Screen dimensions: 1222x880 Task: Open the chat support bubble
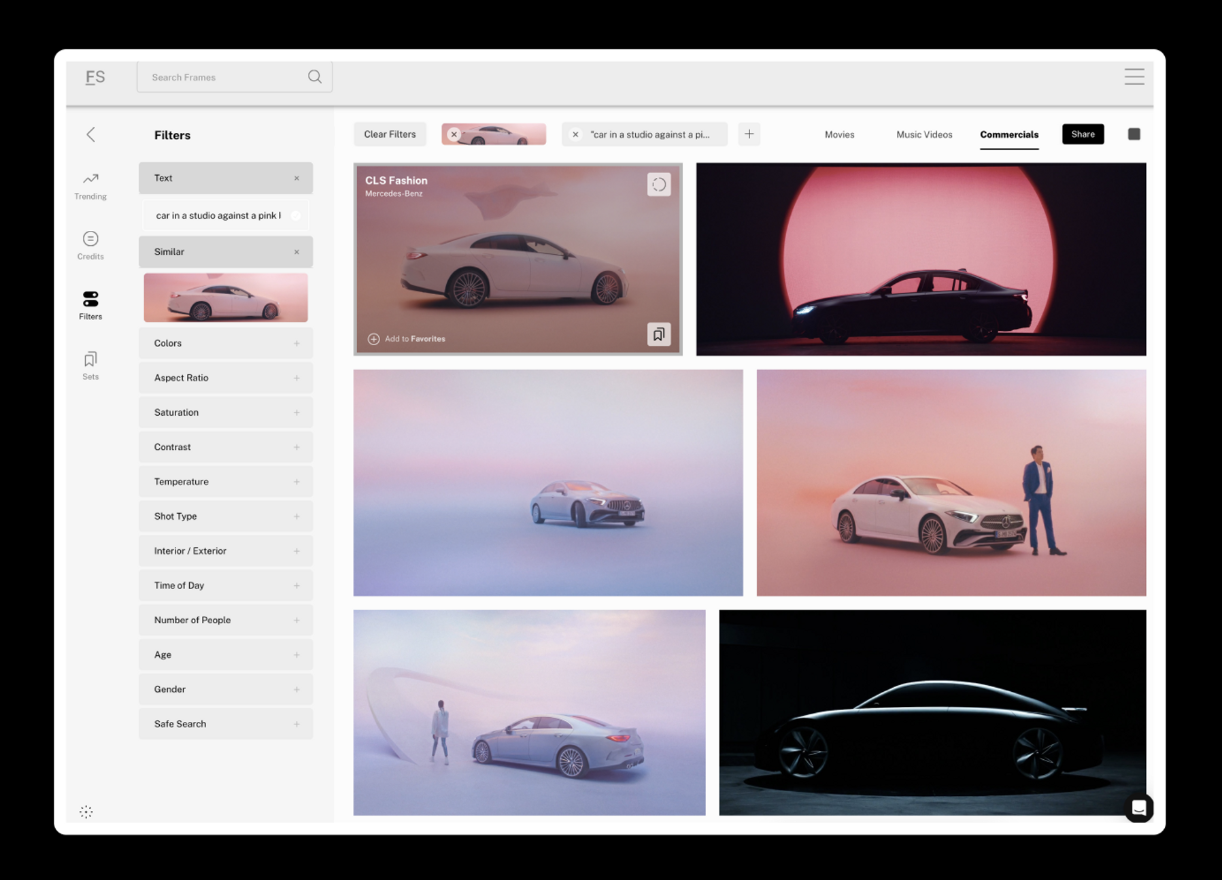click(1138, 808)
